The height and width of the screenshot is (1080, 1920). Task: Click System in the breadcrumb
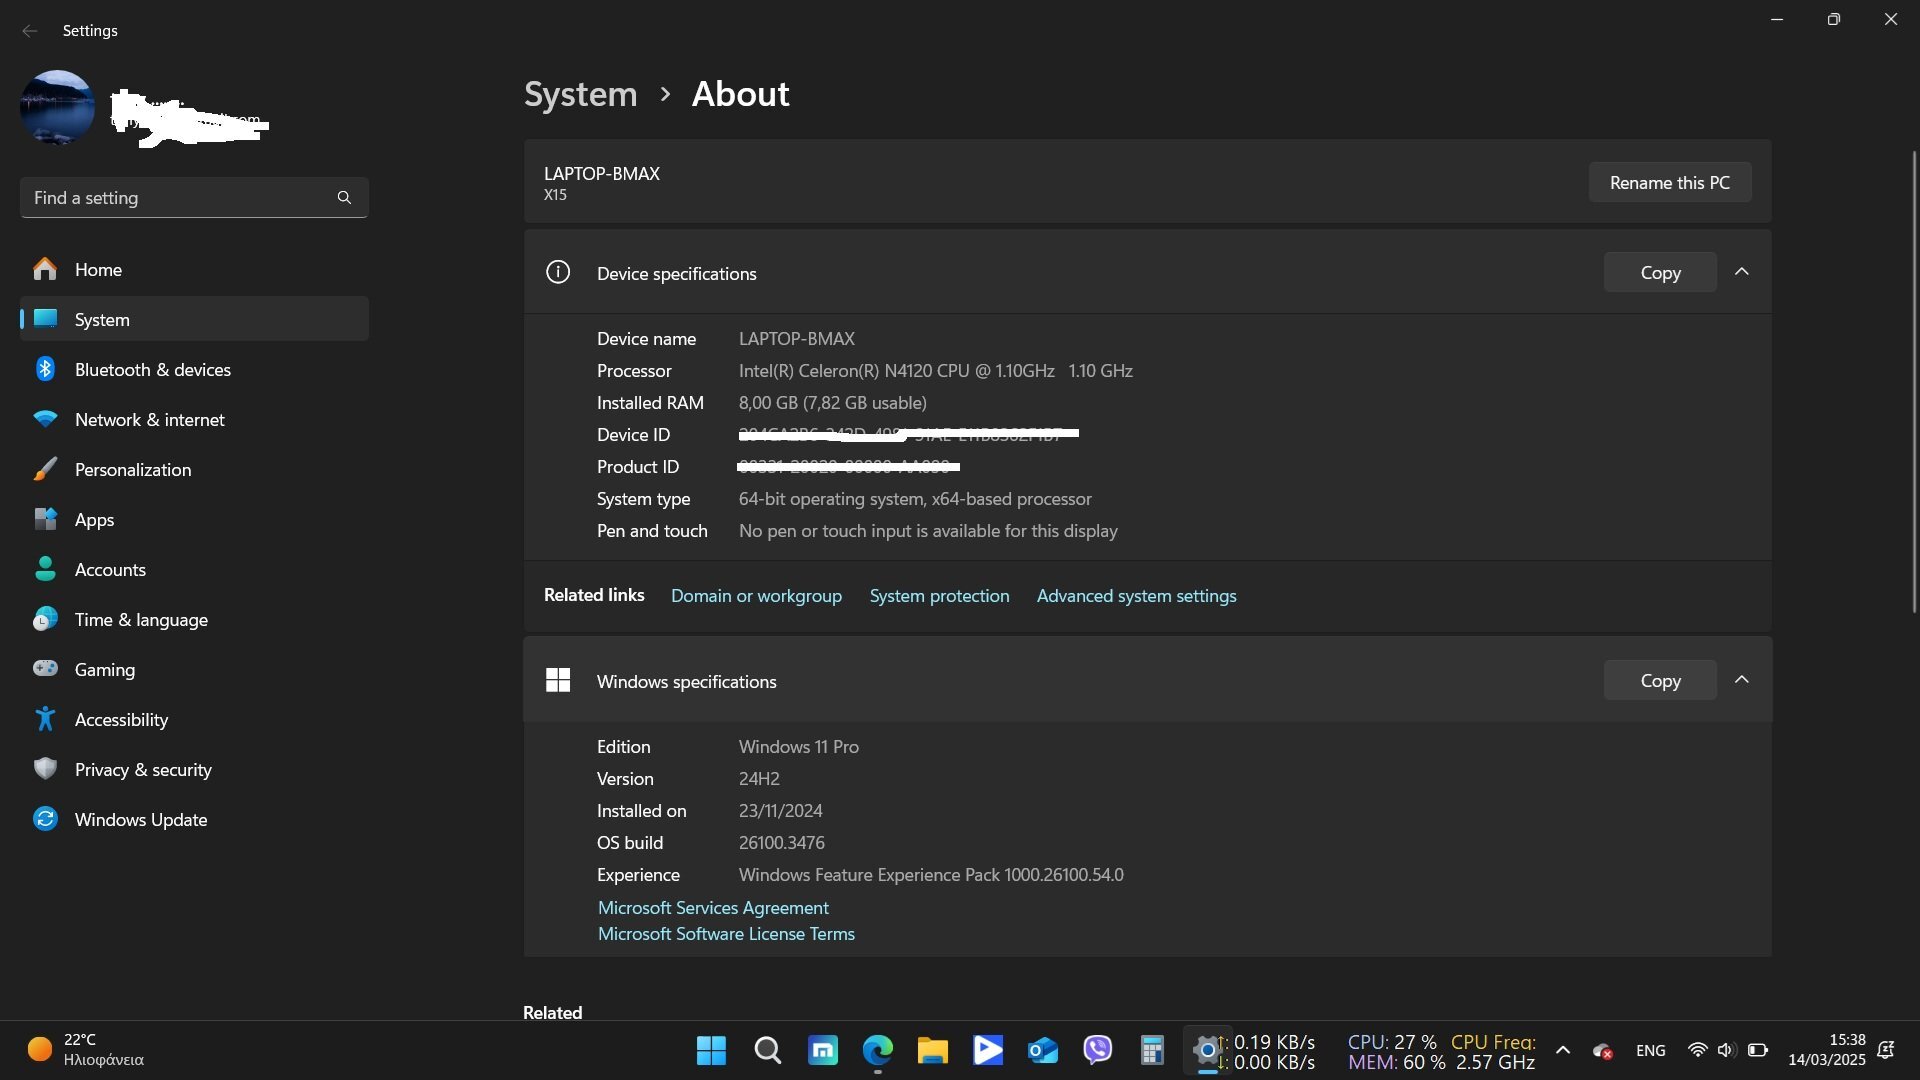(580, 94)
